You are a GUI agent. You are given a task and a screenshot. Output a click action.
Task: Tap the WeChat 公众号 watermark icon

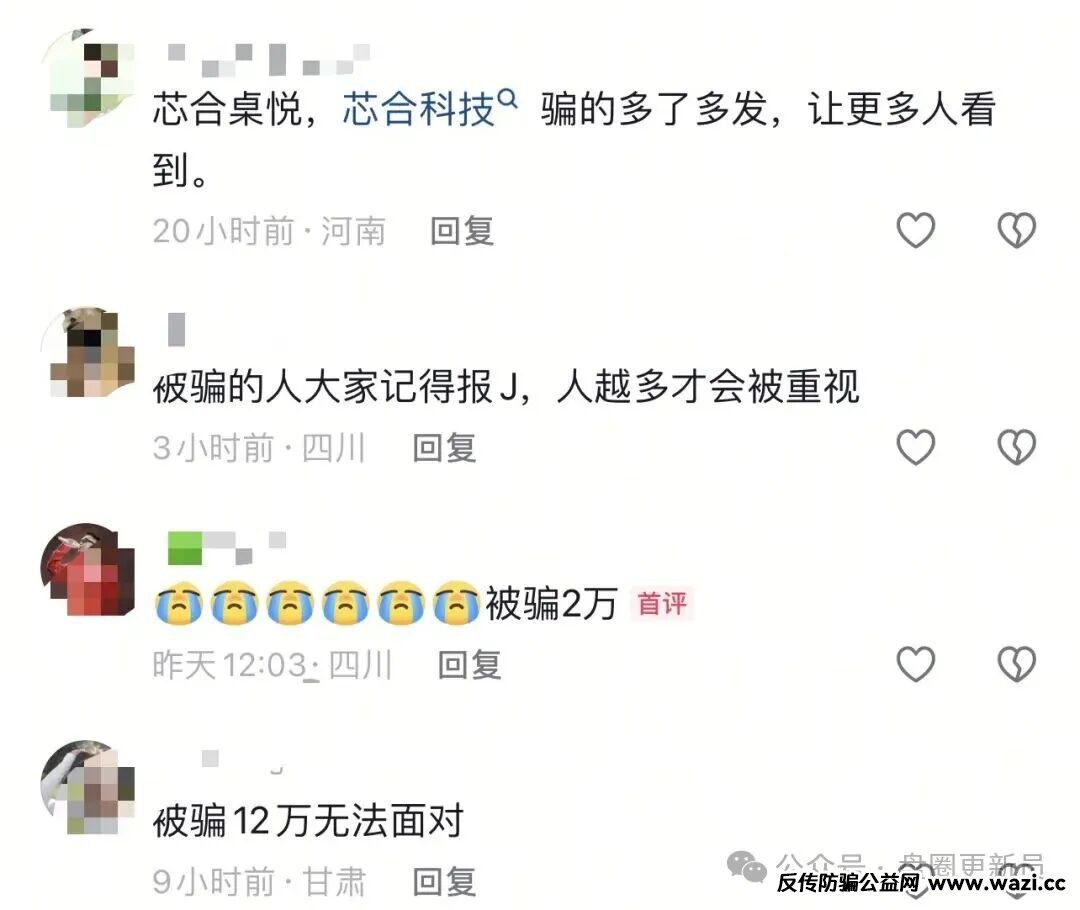point(747,866)
